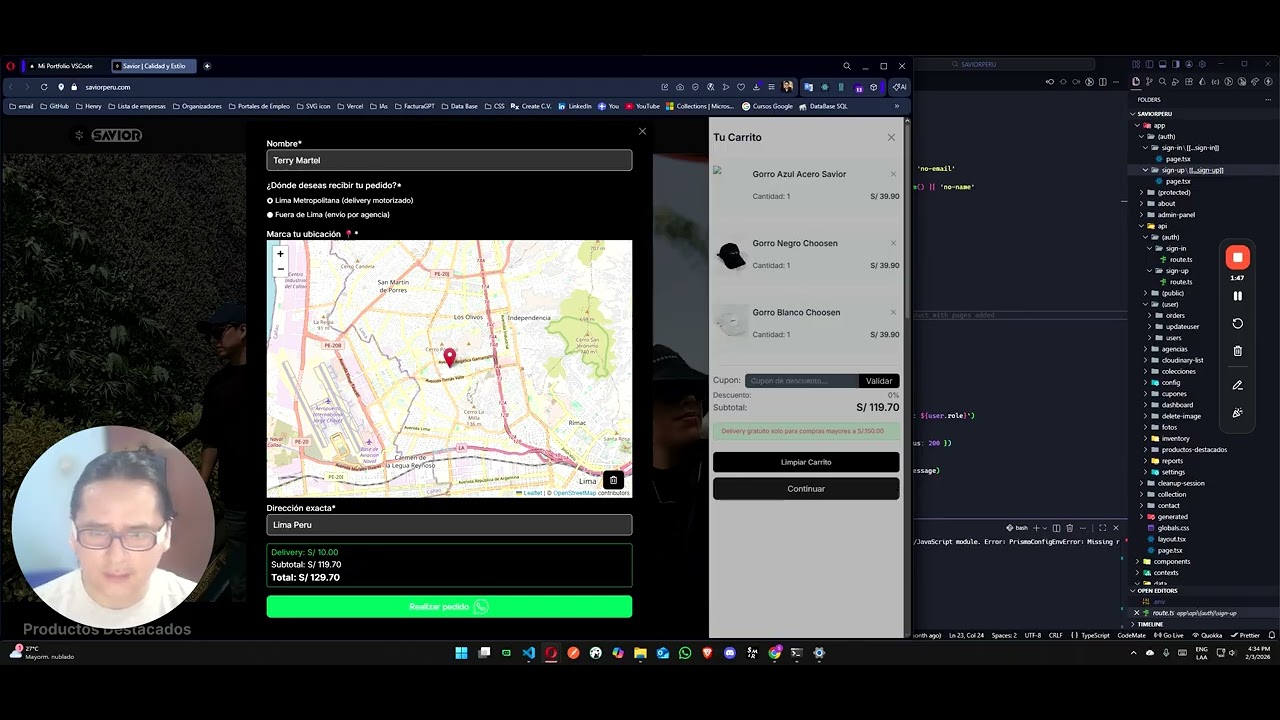Focus the Nombre field with Terry Martel
Viewport: 1280px width, 720px height.
tap(449, 160)
